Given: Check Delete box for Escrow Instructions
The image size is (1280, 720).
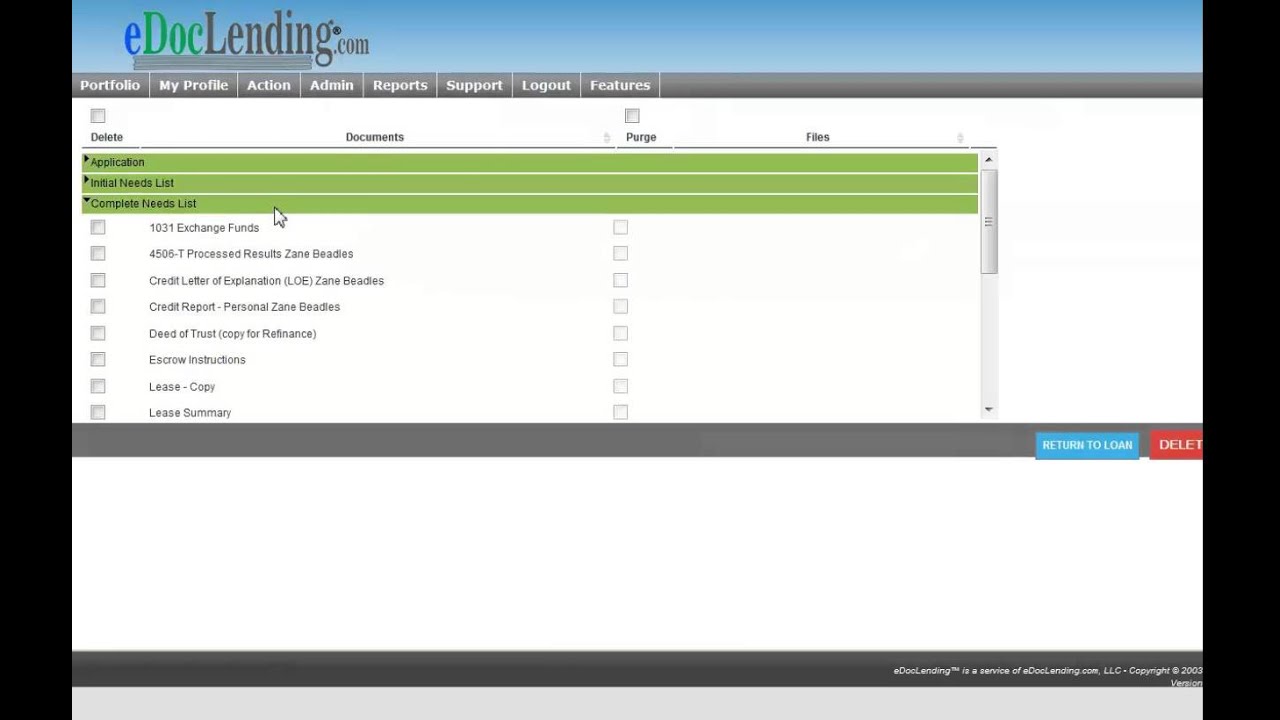Looking at the screenshot, I should [x=98, y=359].
